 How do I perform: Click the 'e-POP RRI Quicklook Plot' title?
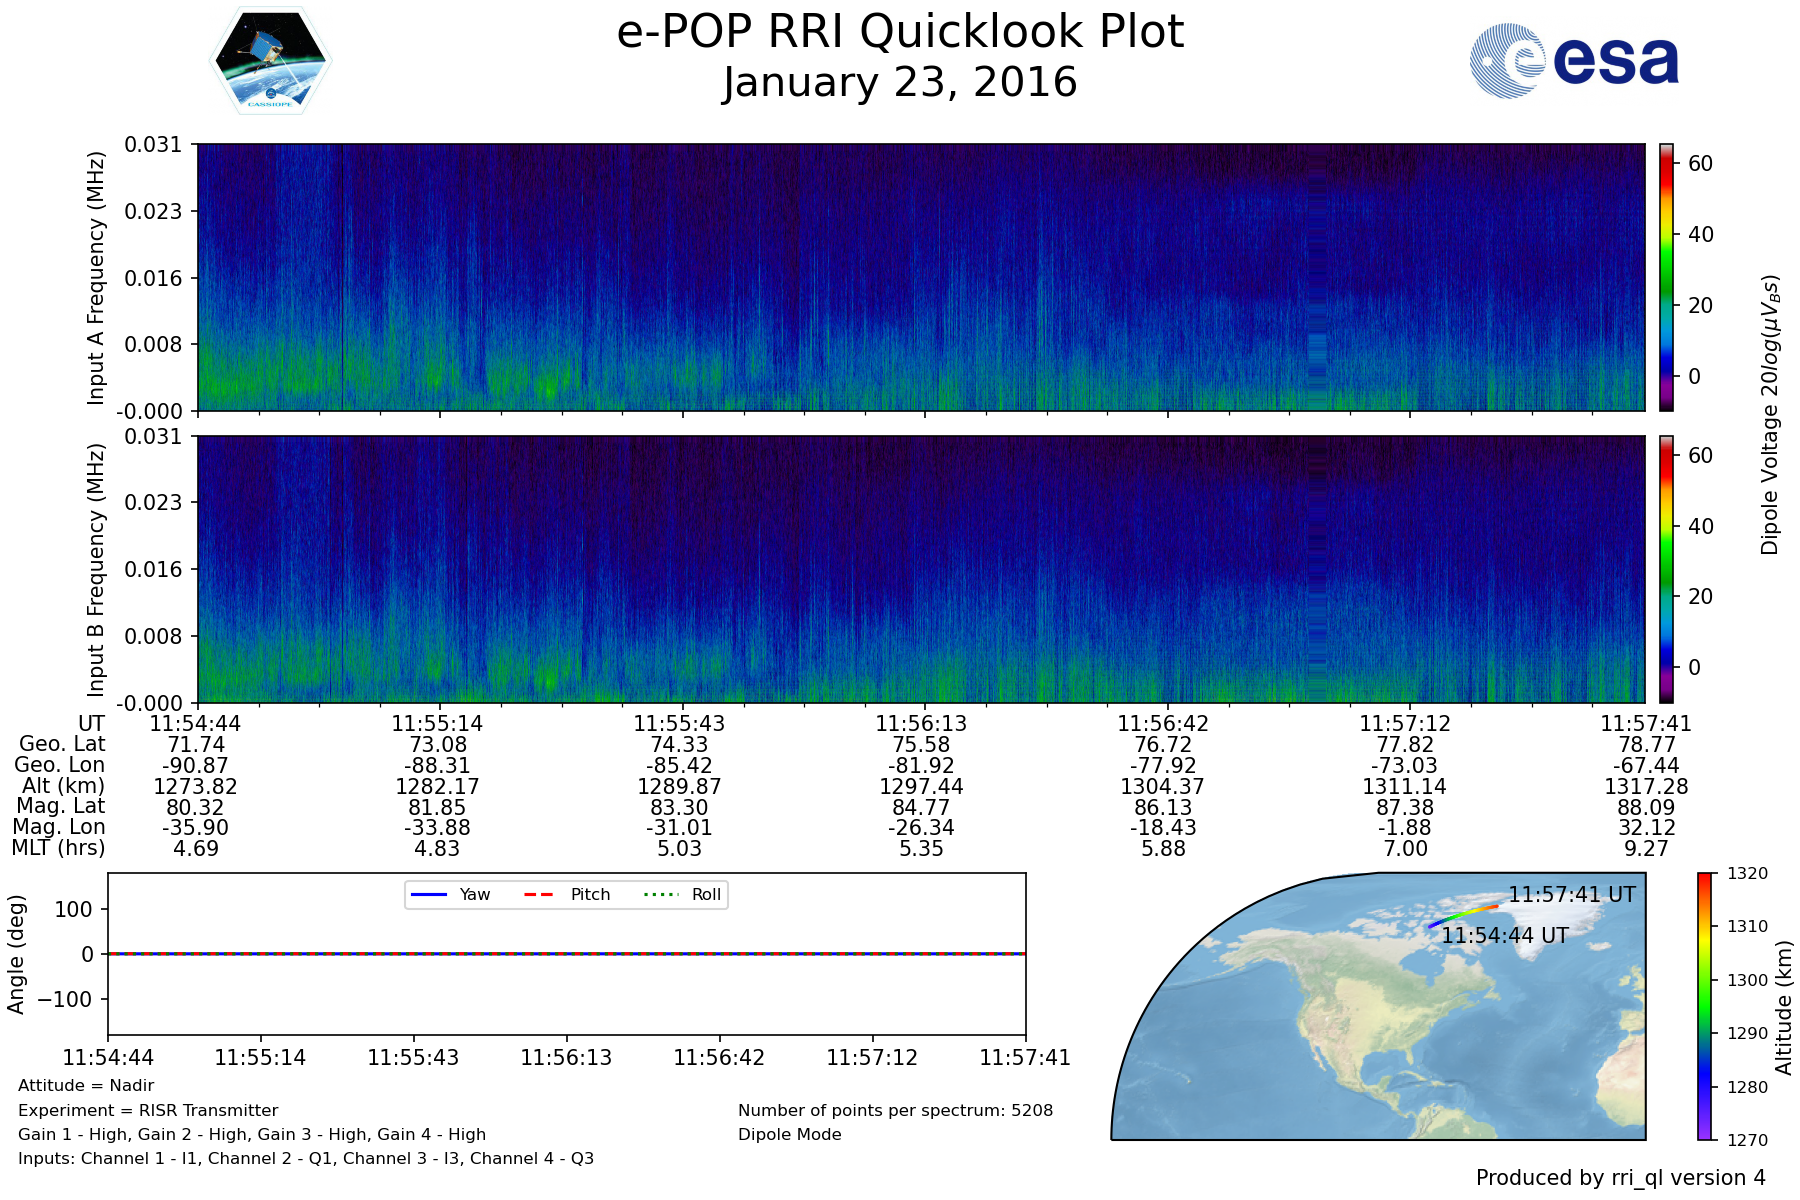pyautogui.click(x=900, y=32)
